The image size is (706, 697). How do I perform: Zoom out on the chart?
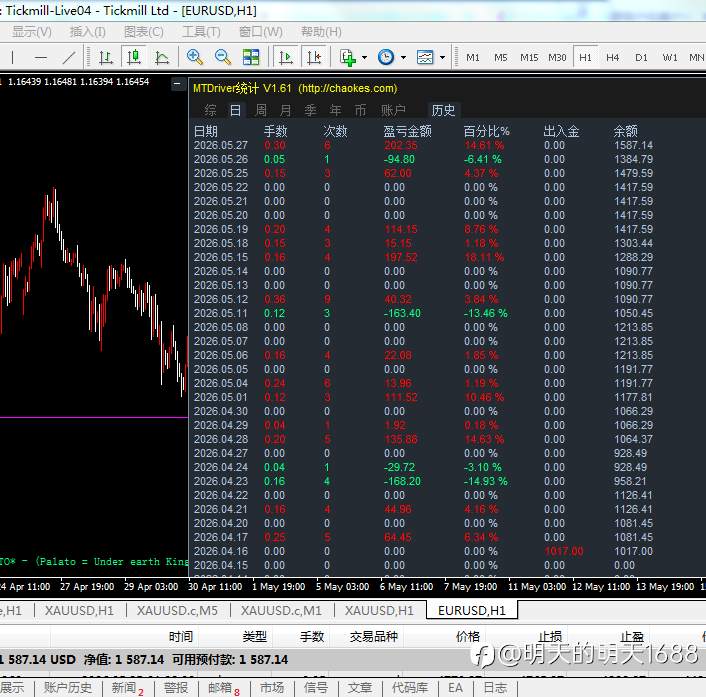222,57
